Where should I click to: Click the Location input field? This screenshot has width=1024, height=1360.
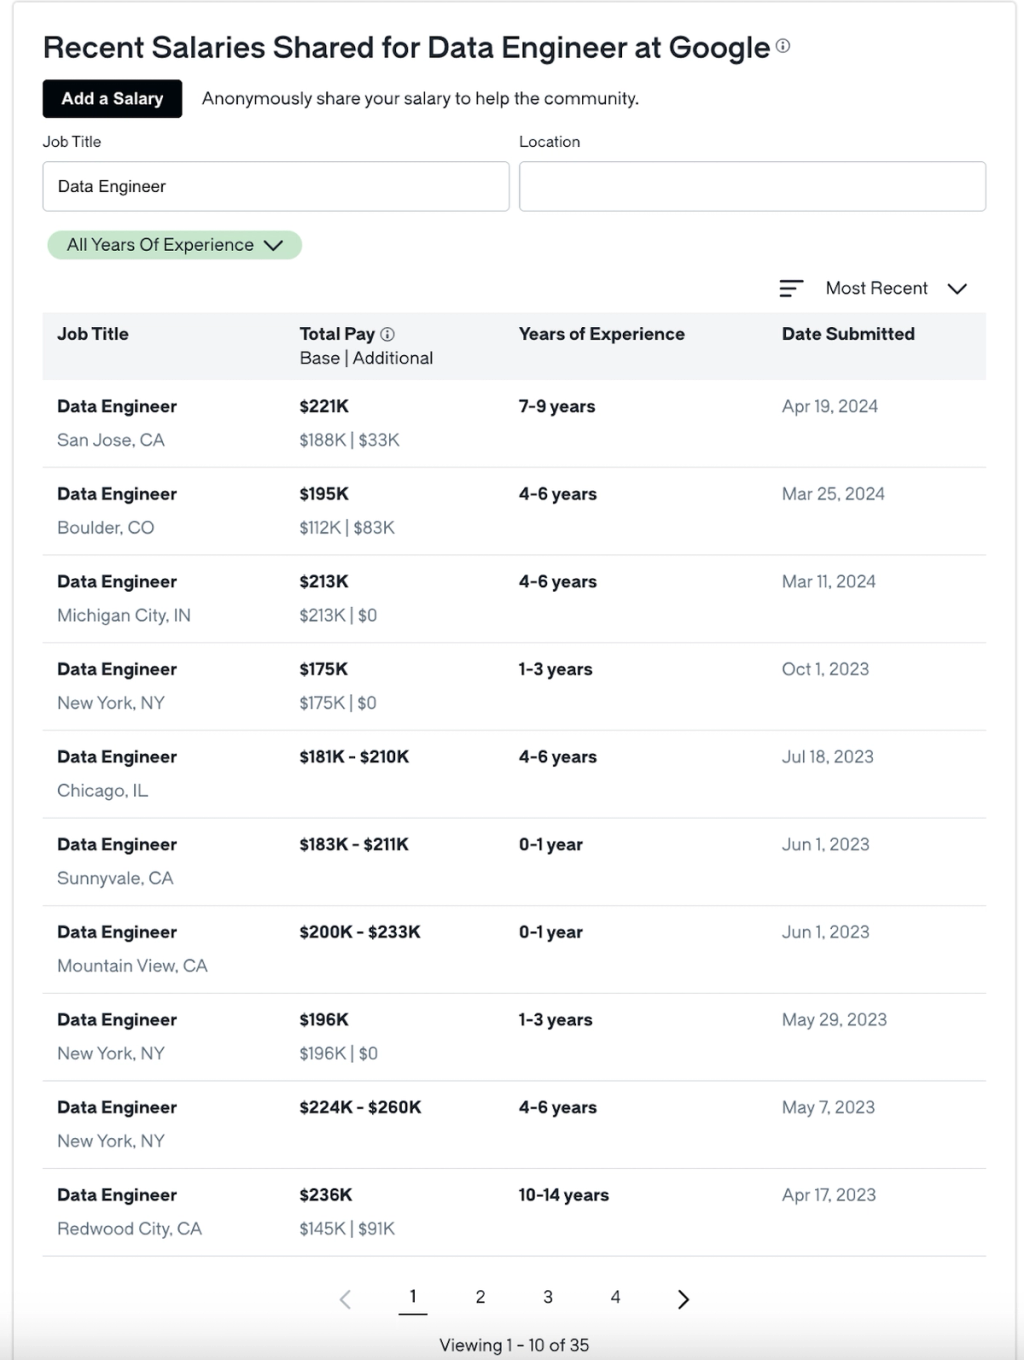pos(752,186)
